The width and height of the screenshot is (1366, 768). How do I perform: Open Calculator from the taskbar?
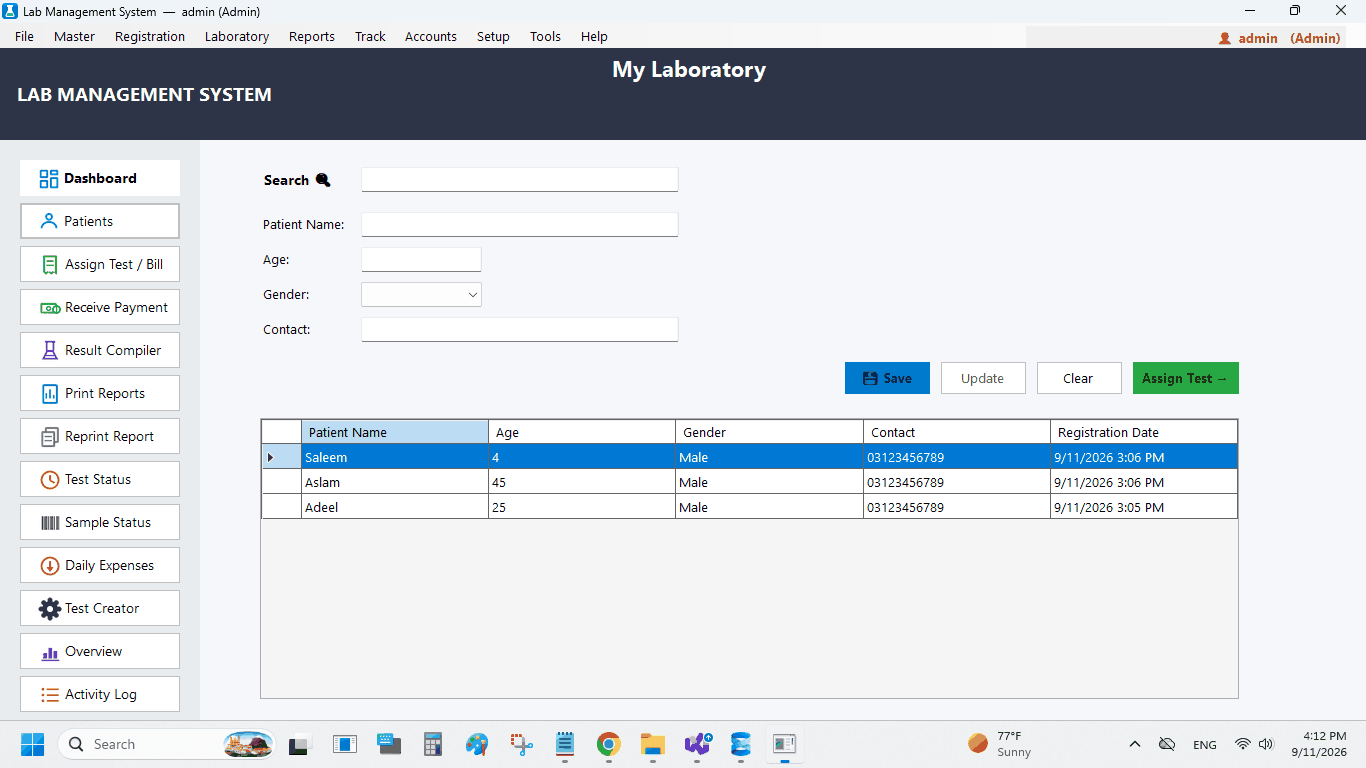[x=433, y=744]
